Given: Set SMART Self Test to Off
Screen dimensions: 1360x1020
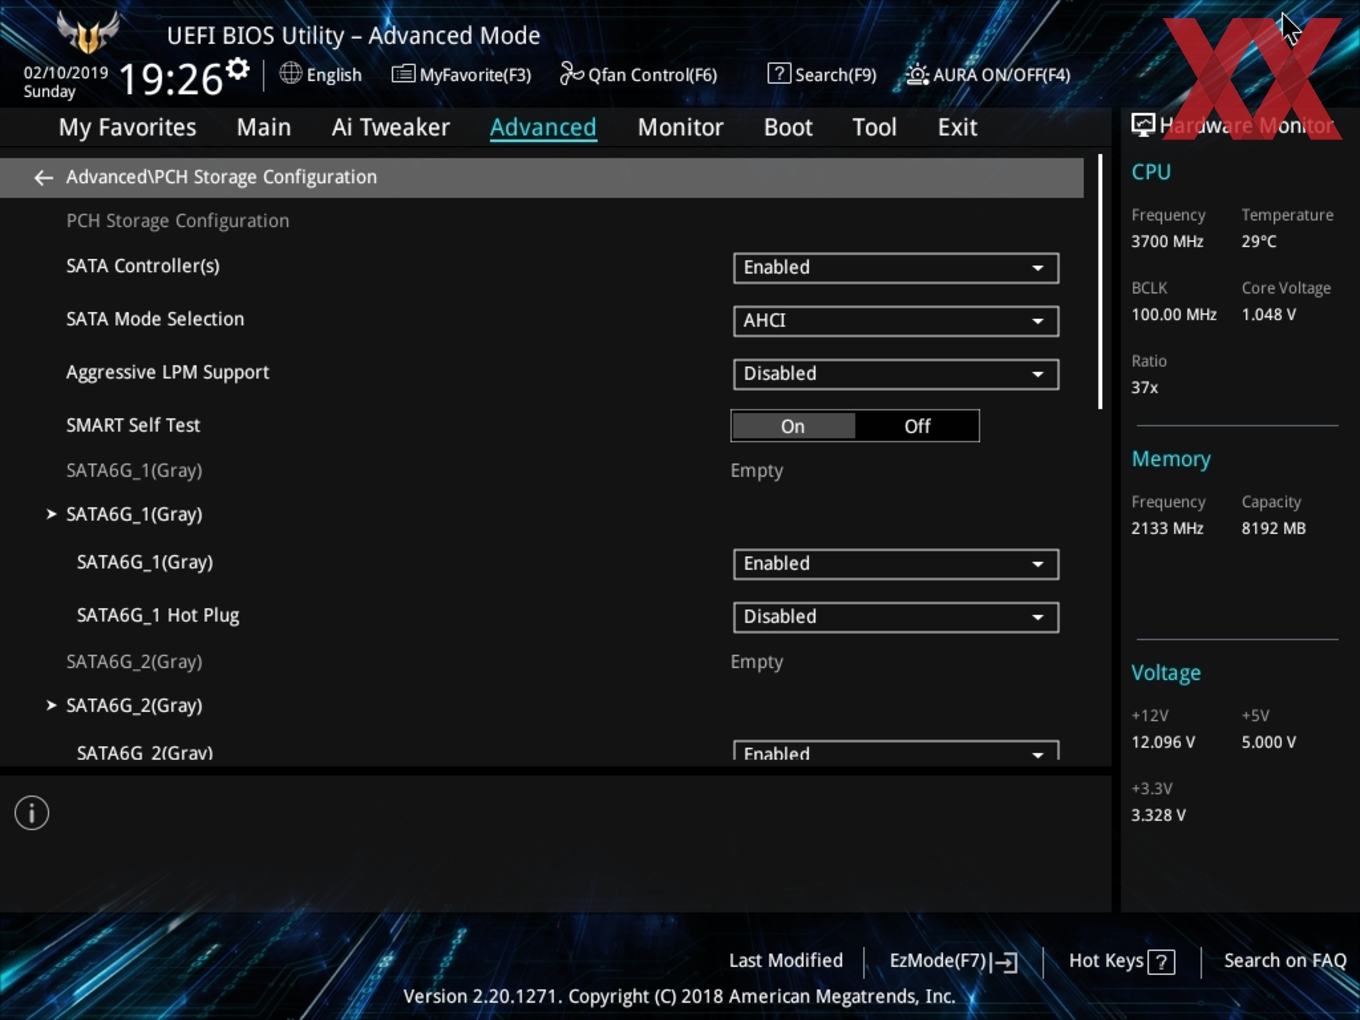Looking at the screenshot, I should tap(917, 426).
